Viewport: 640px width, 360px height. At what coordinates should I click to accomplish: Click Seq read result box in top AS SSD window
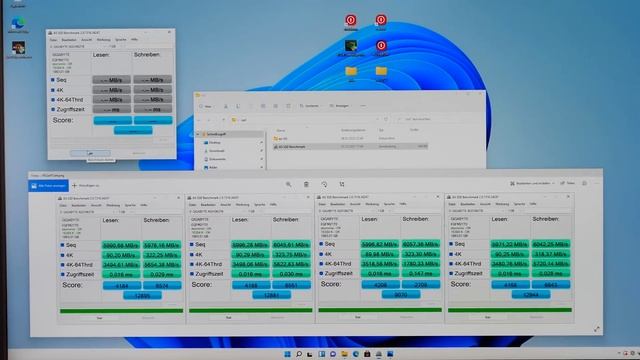tap(111, 80)
